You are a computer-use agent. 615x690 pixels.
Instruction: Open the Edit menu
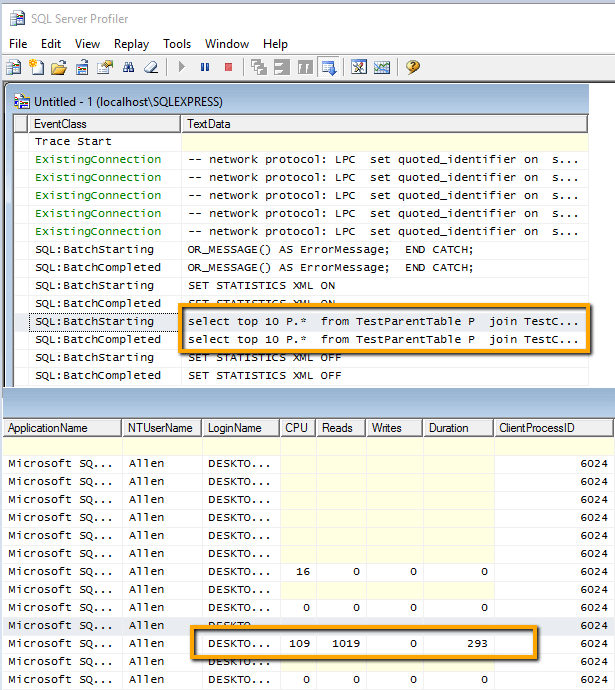51,44
